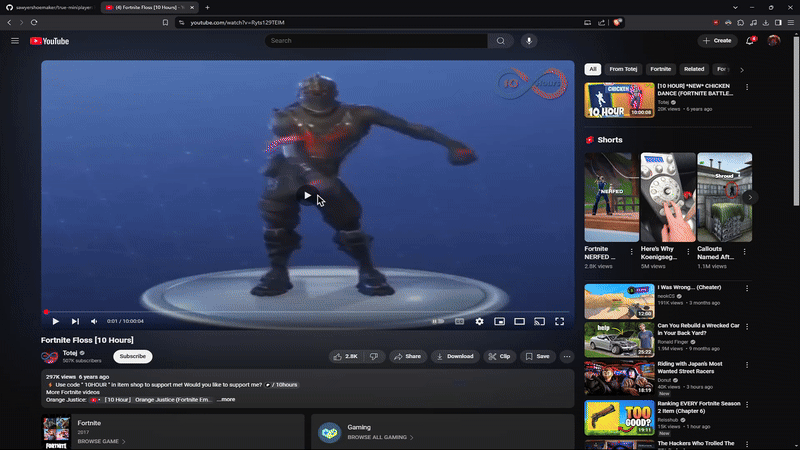Select the From Totej filter chip
Screen dimensions: 800x450
(x=623, y=69)
